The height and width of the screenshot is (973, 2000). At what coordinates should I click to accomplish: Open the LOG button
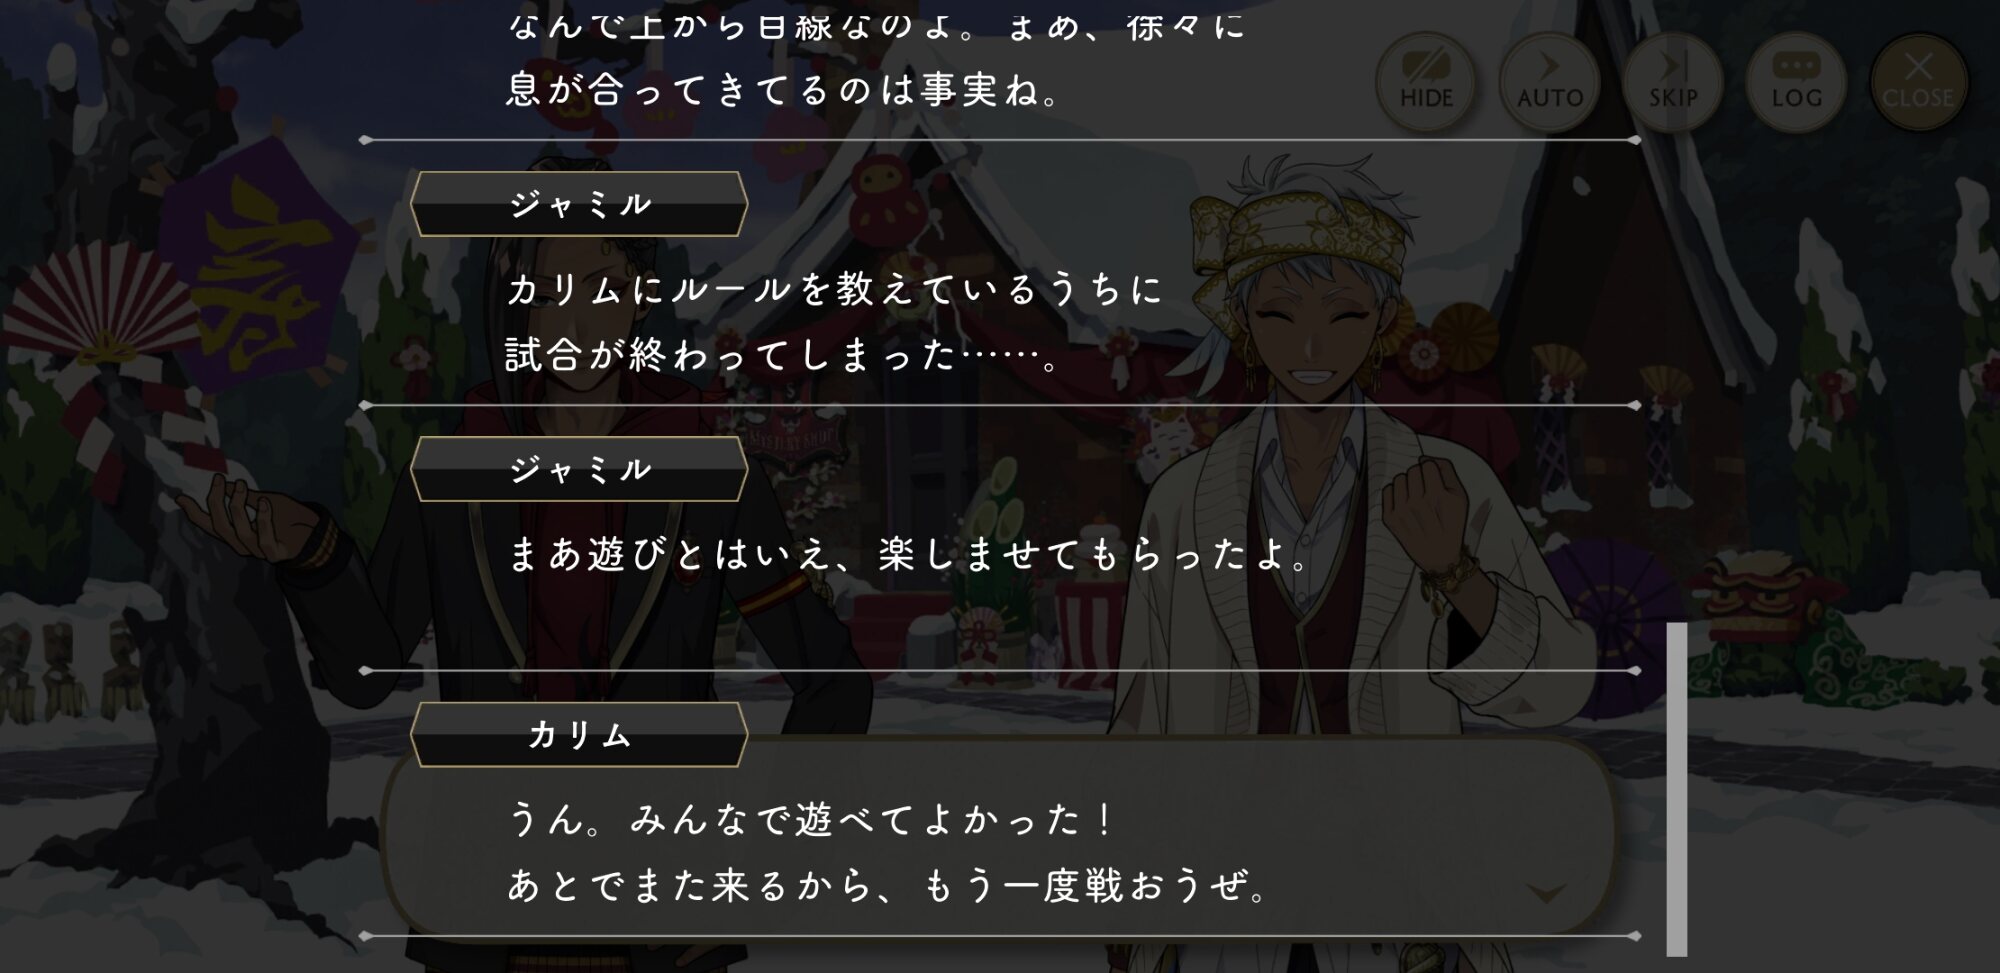pyautogui.click(x=1796, y=82)
